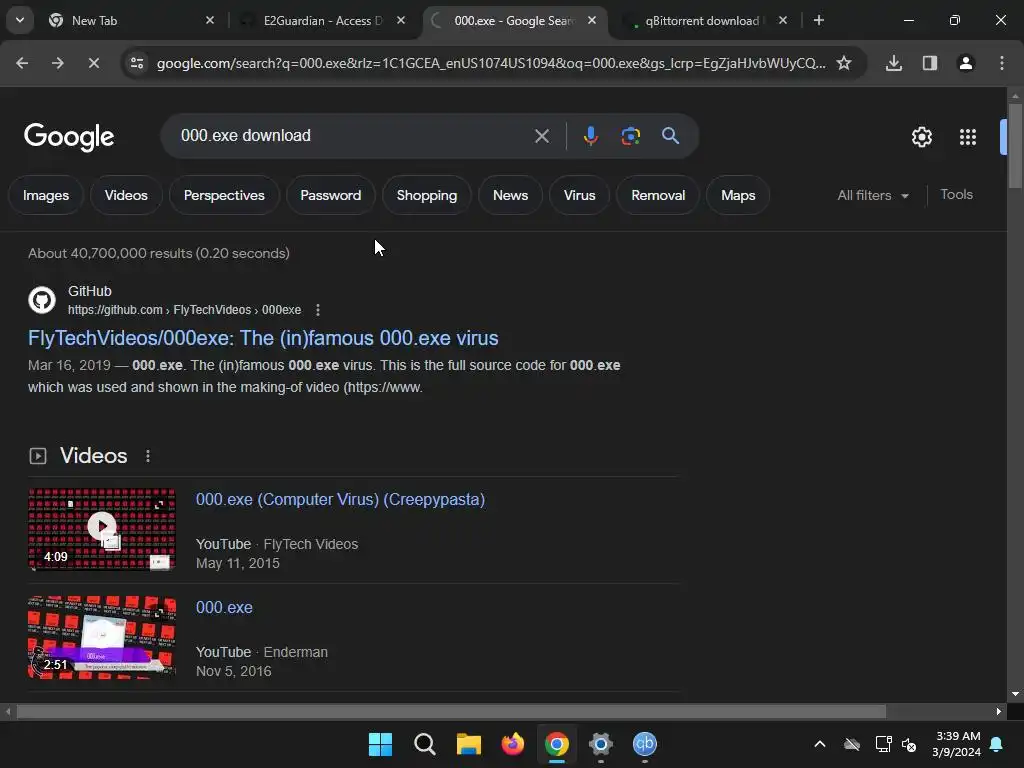This screenshot has height=768, width=1024.
Task: Click the Chrome tab search dropdown arrow
Action: click(20, 20)
